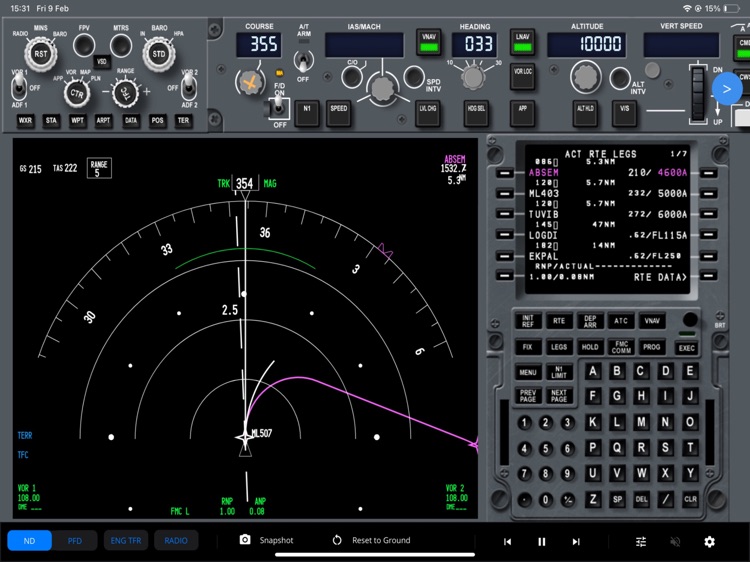Click the TFC range selector knob

pyautogui.click(x=125, y=93)
